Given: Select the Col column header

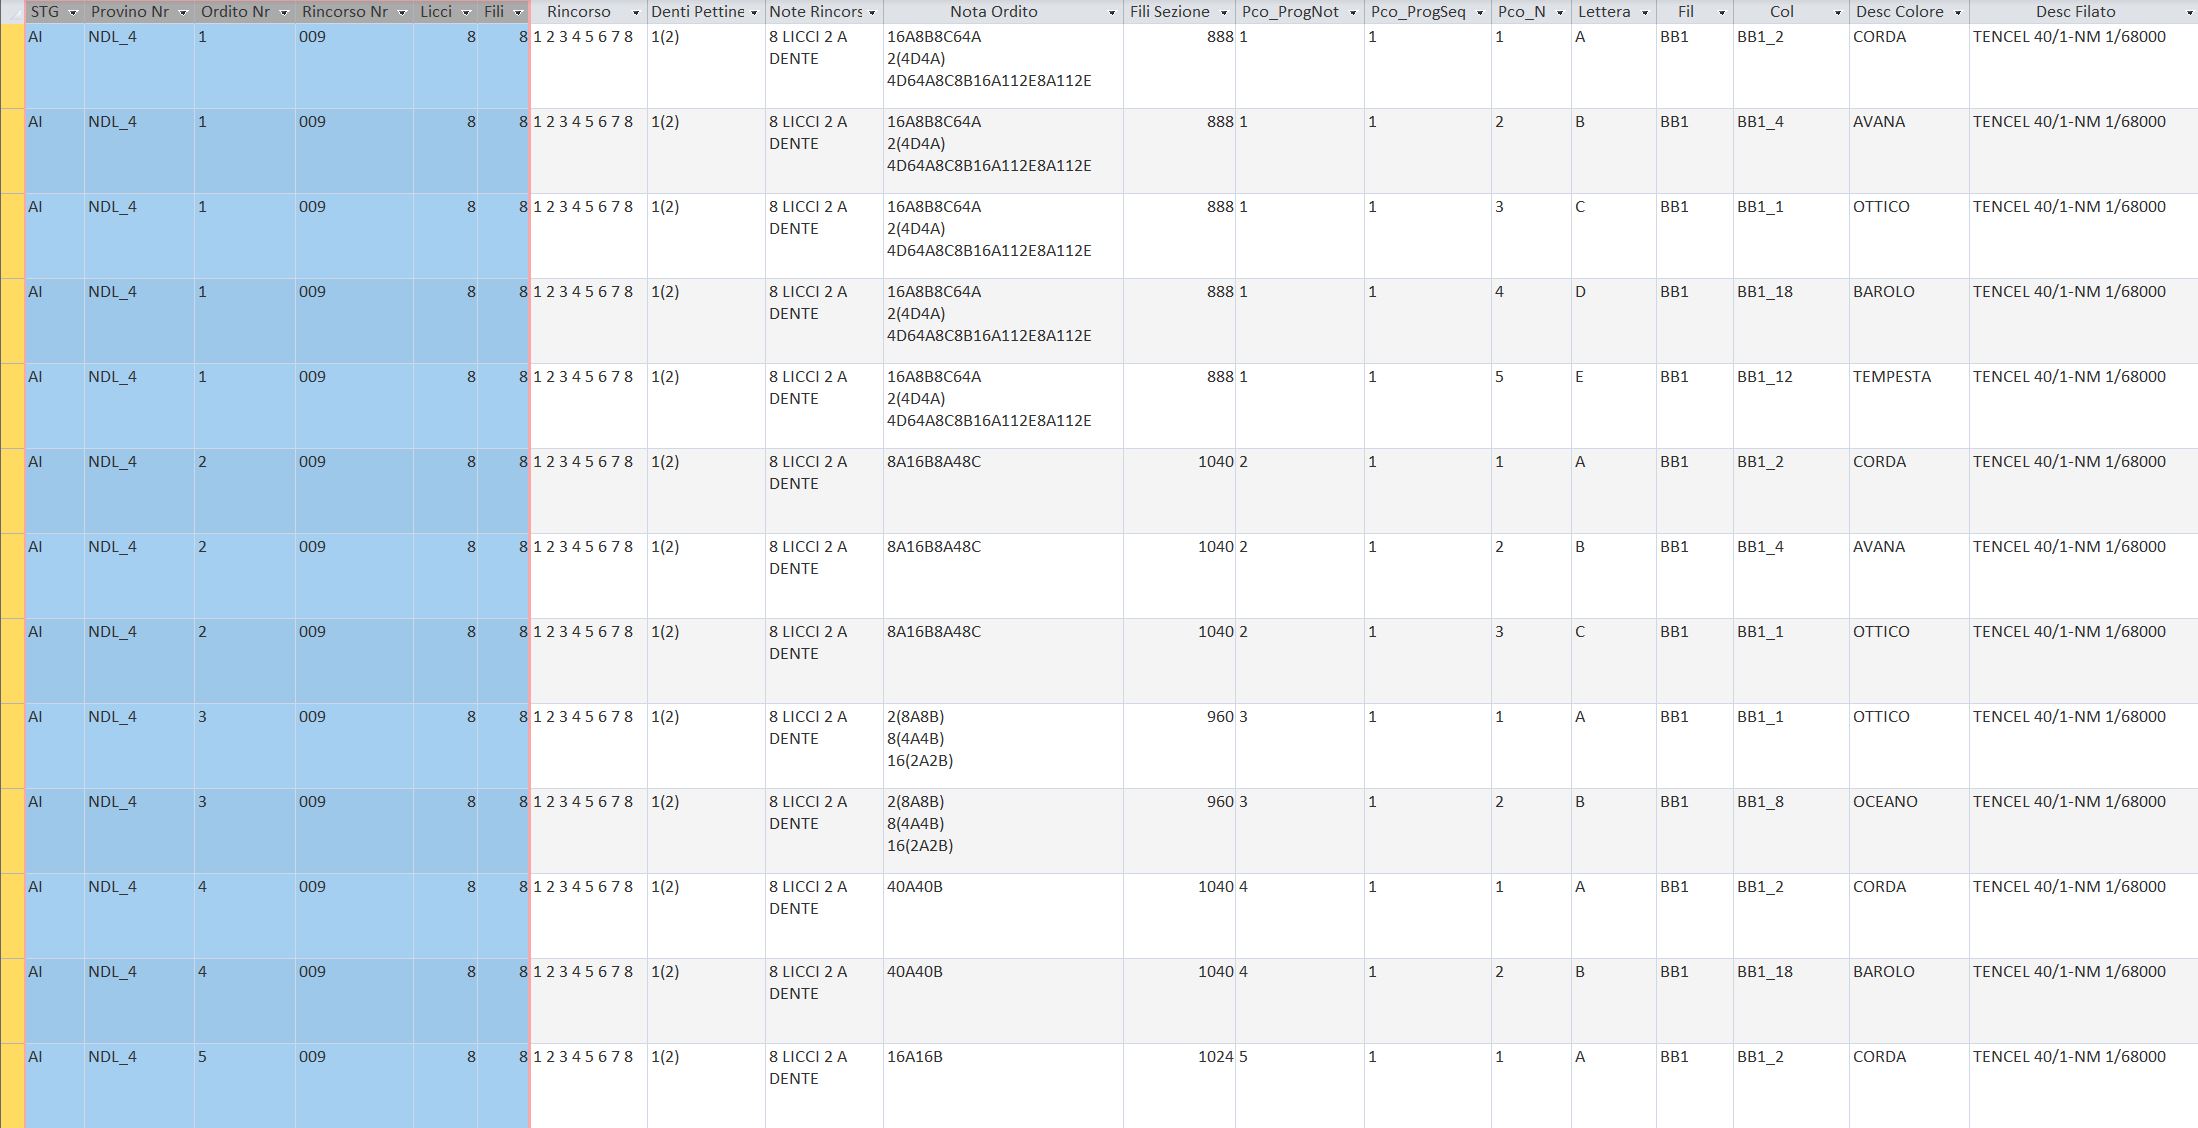Looking at the screenshot, I should pos(1781,12).
